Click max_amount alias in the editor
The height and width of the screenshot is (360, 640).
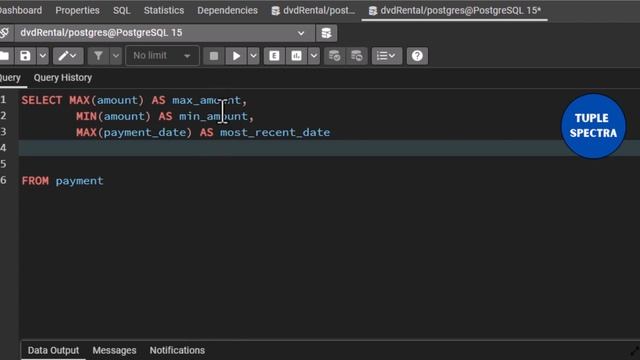(207, 100)
